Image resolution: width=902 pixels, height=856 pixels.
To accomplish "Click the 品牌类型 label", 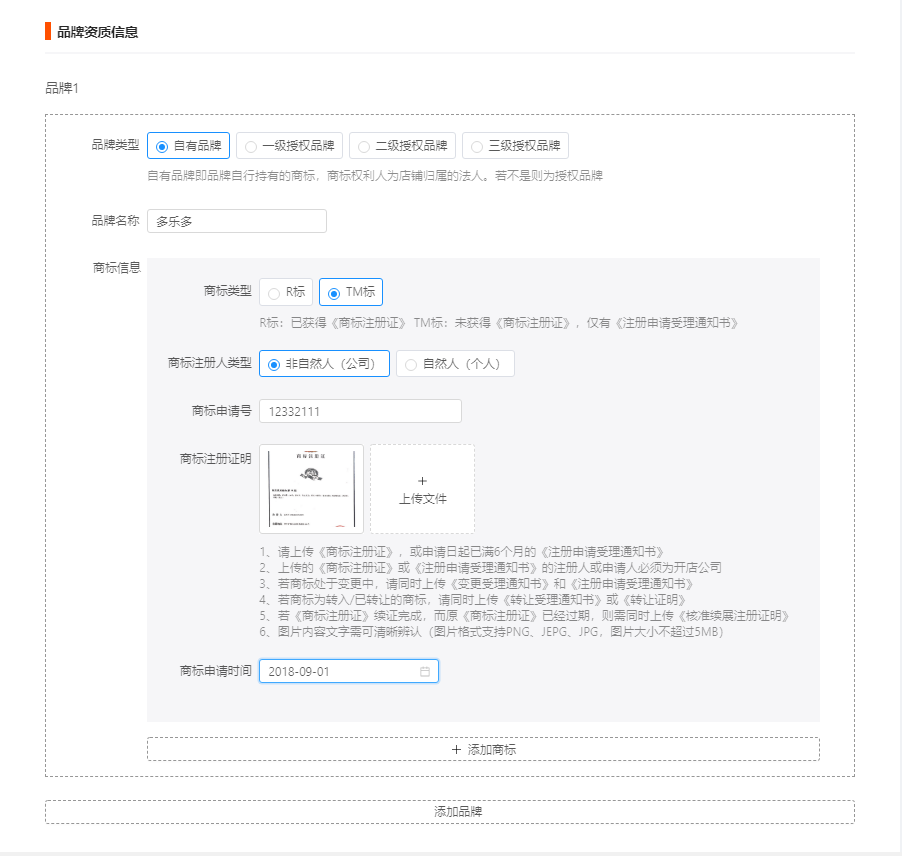I will coord(115,145).
